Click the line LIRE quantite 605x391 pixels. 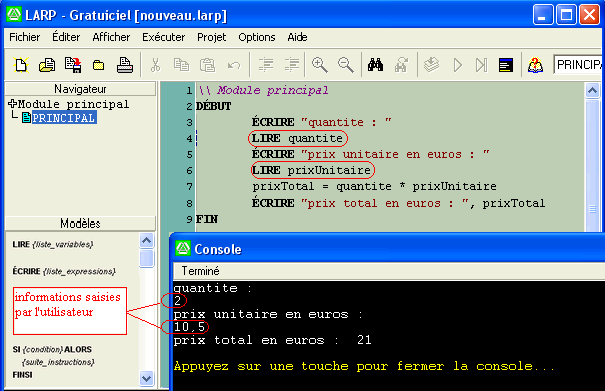pos(297,138)
